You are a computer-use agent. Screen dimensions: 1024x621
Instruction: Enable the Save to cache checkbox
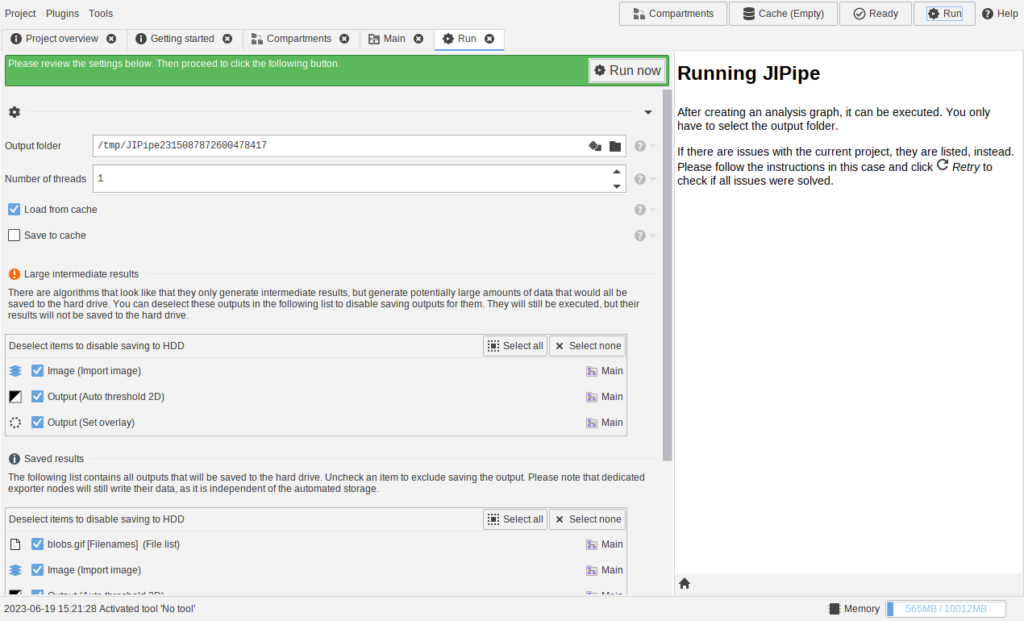point(14,235)
